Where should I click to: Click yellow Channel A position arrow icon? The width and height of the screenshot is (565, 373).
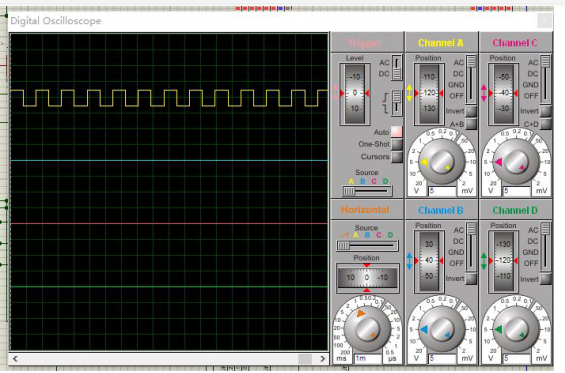(x=409, y=93)
